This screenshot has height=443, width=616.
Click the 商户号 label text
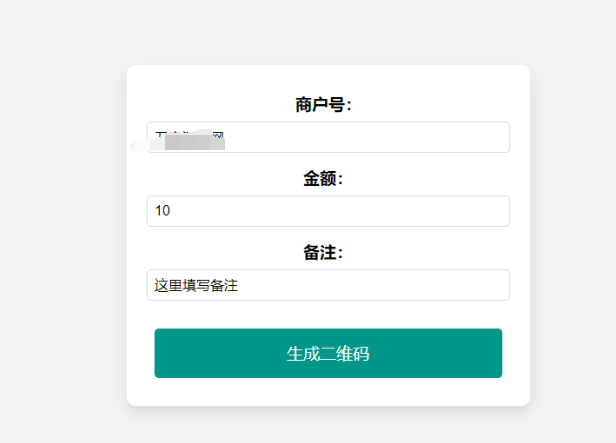tap(323, 104)
